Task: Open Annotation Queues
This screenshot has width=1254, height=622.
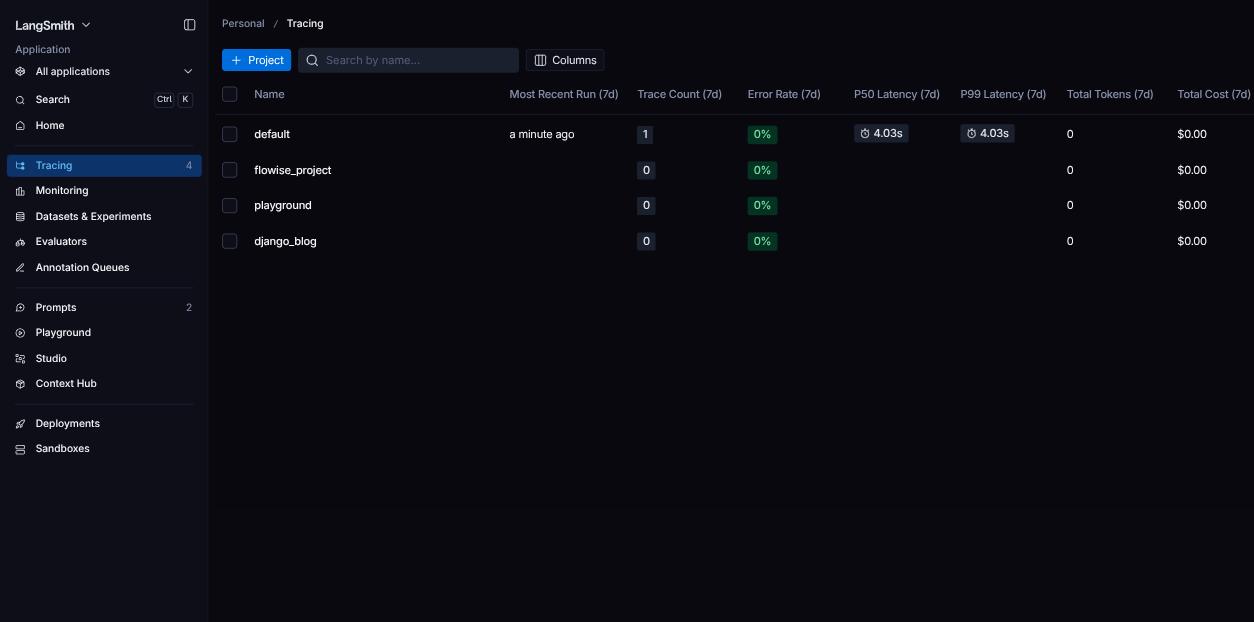Action: pyautogui.click(x=104, y=268)
